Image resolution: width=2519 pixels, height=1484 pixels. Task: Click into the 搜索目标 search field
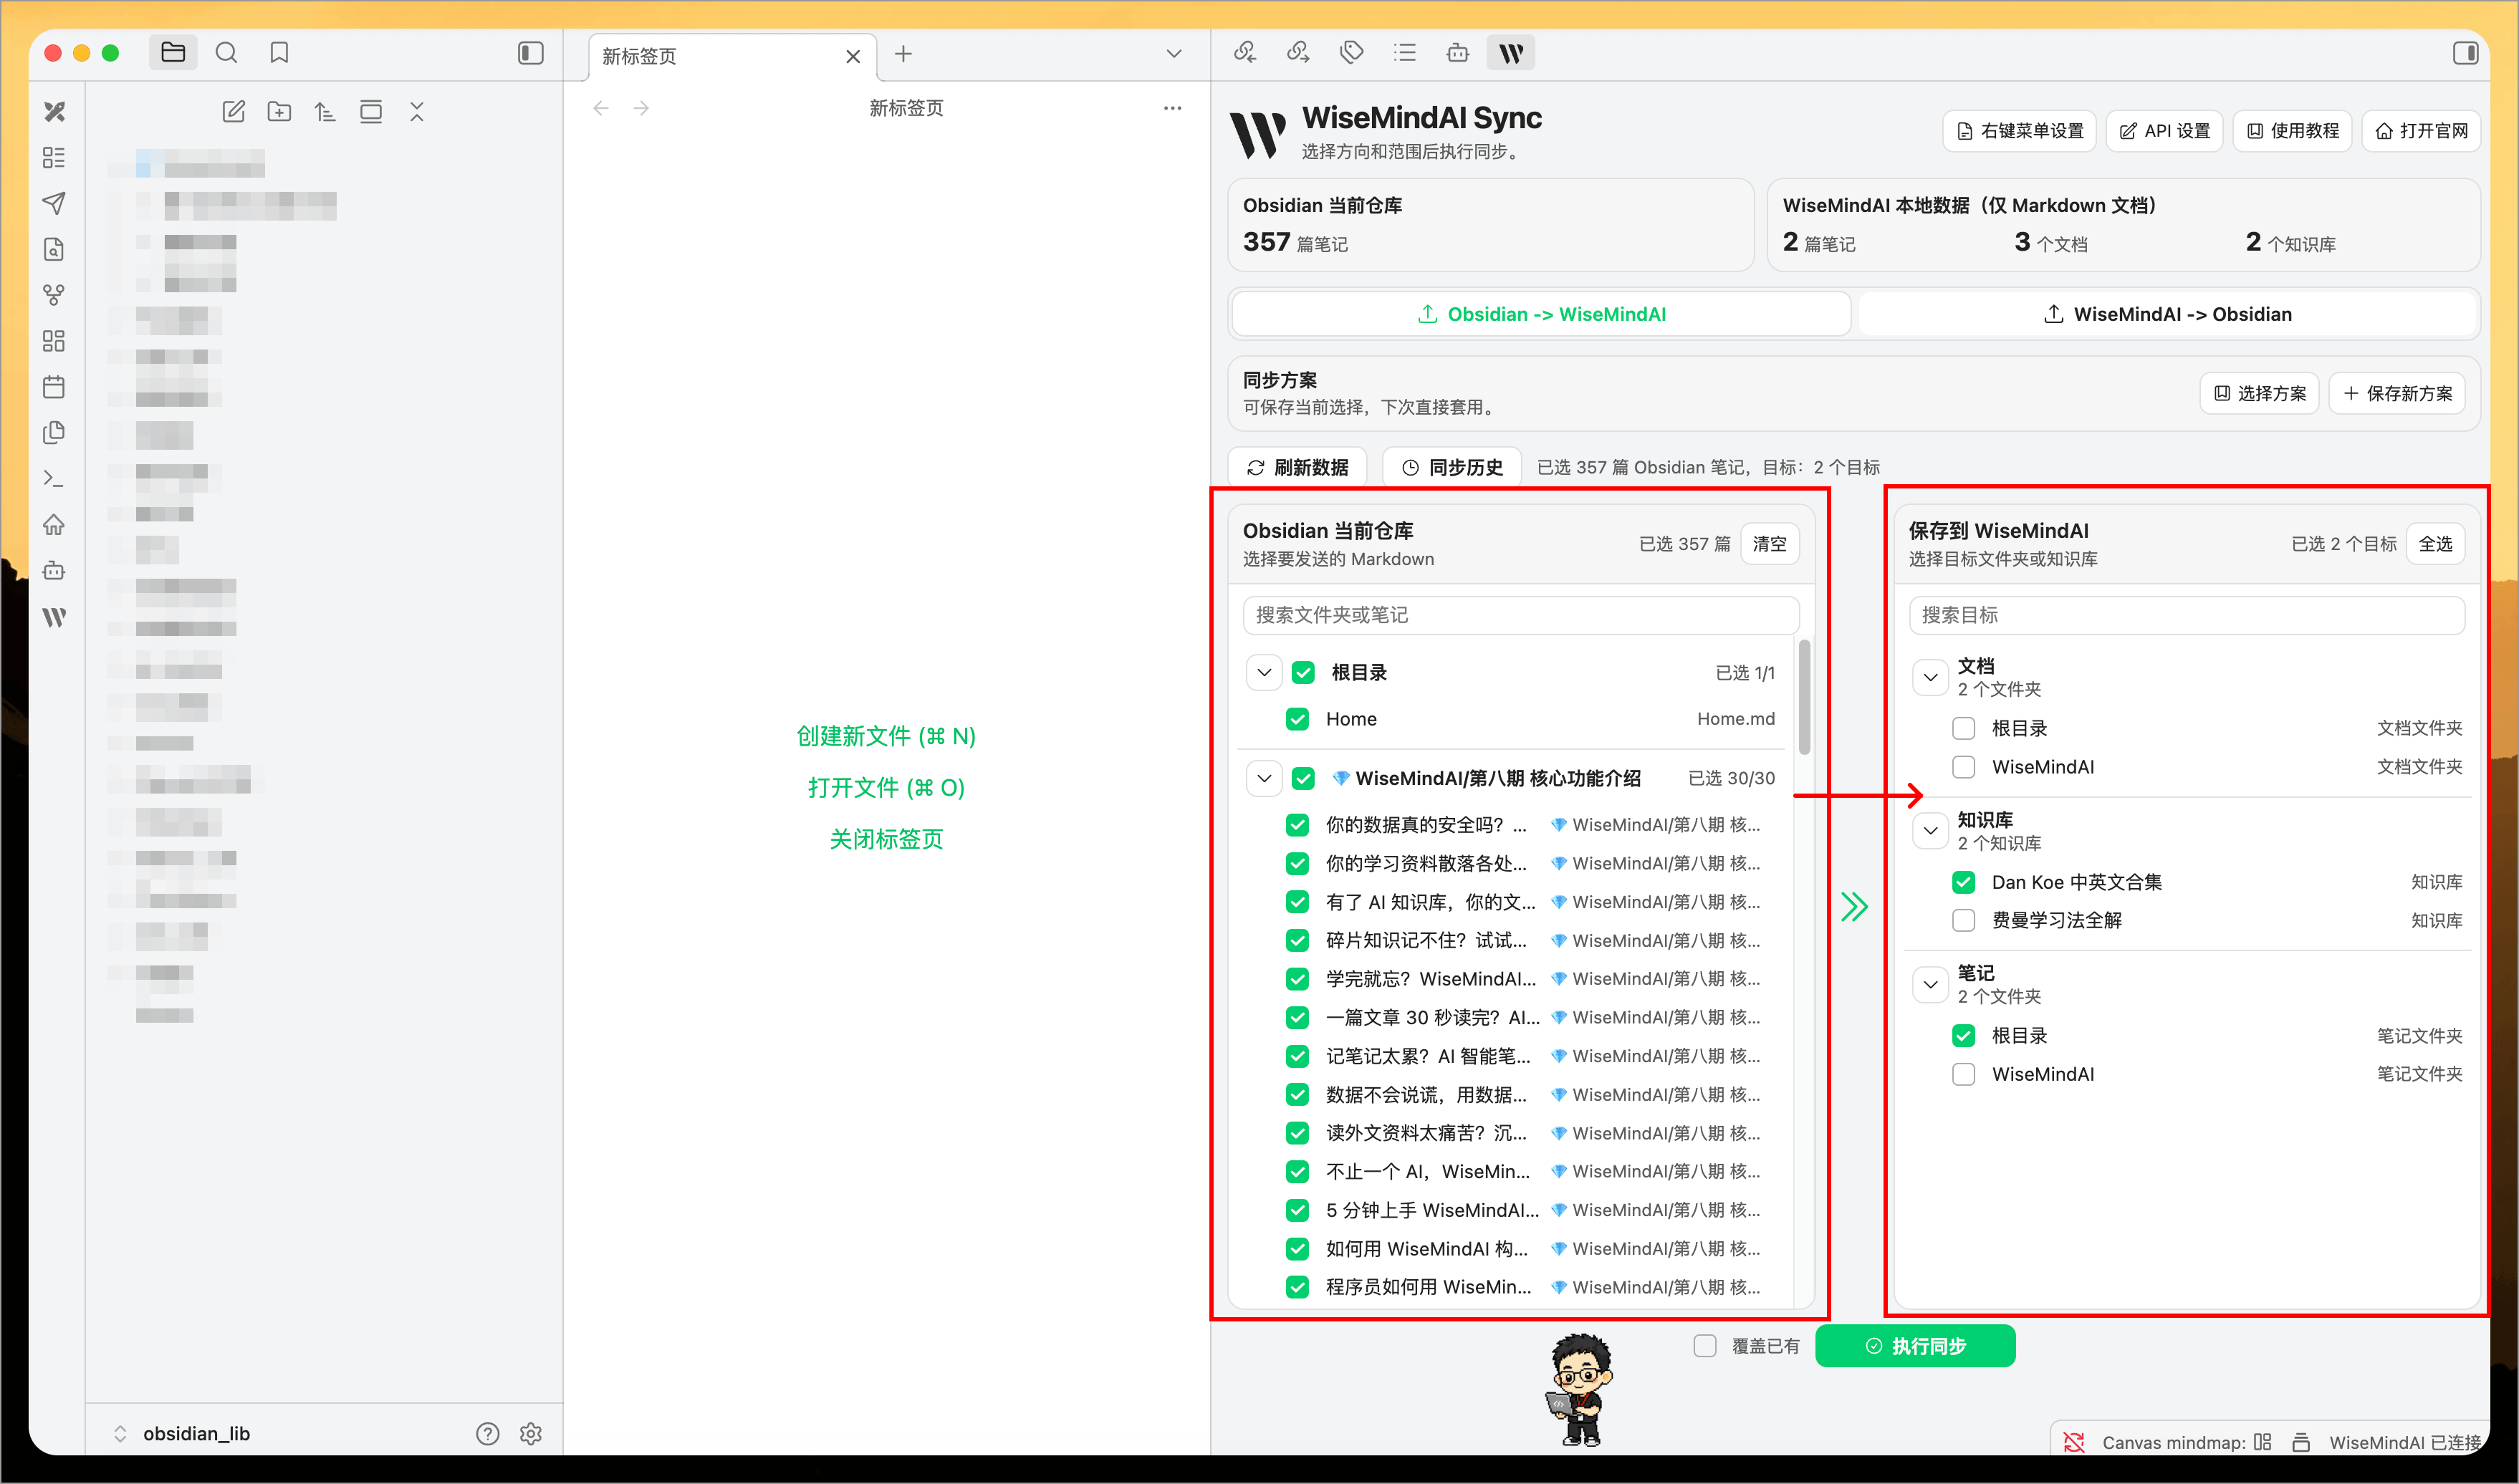[x=2186, y=615]
